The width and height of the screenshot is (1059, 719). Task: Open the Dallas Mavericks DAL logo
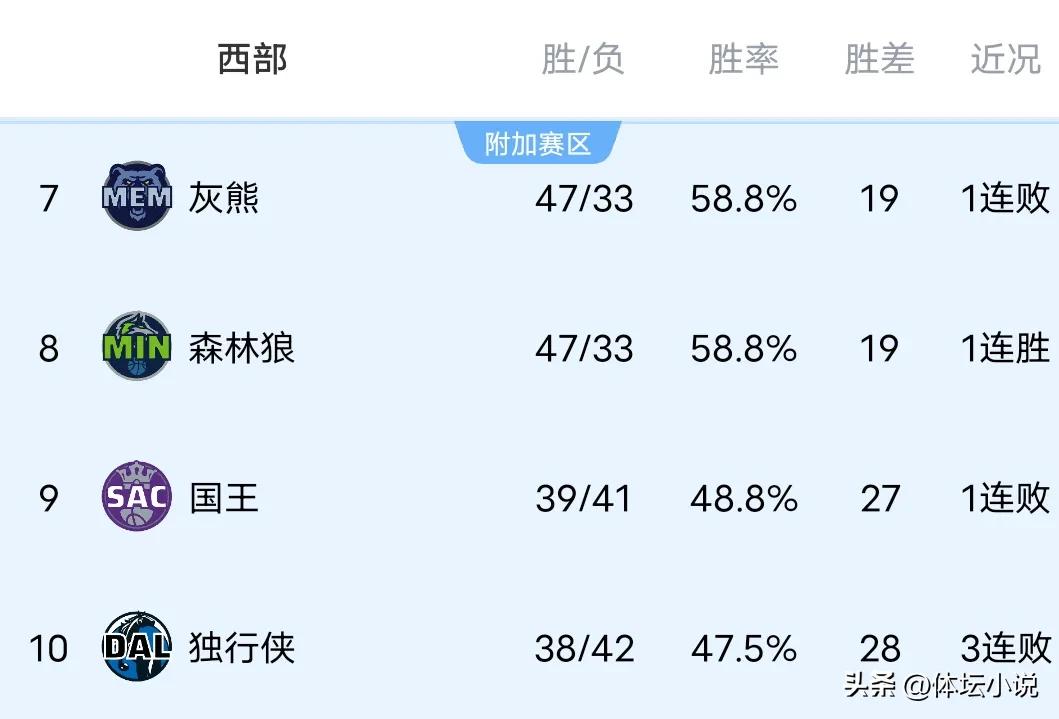137,646
